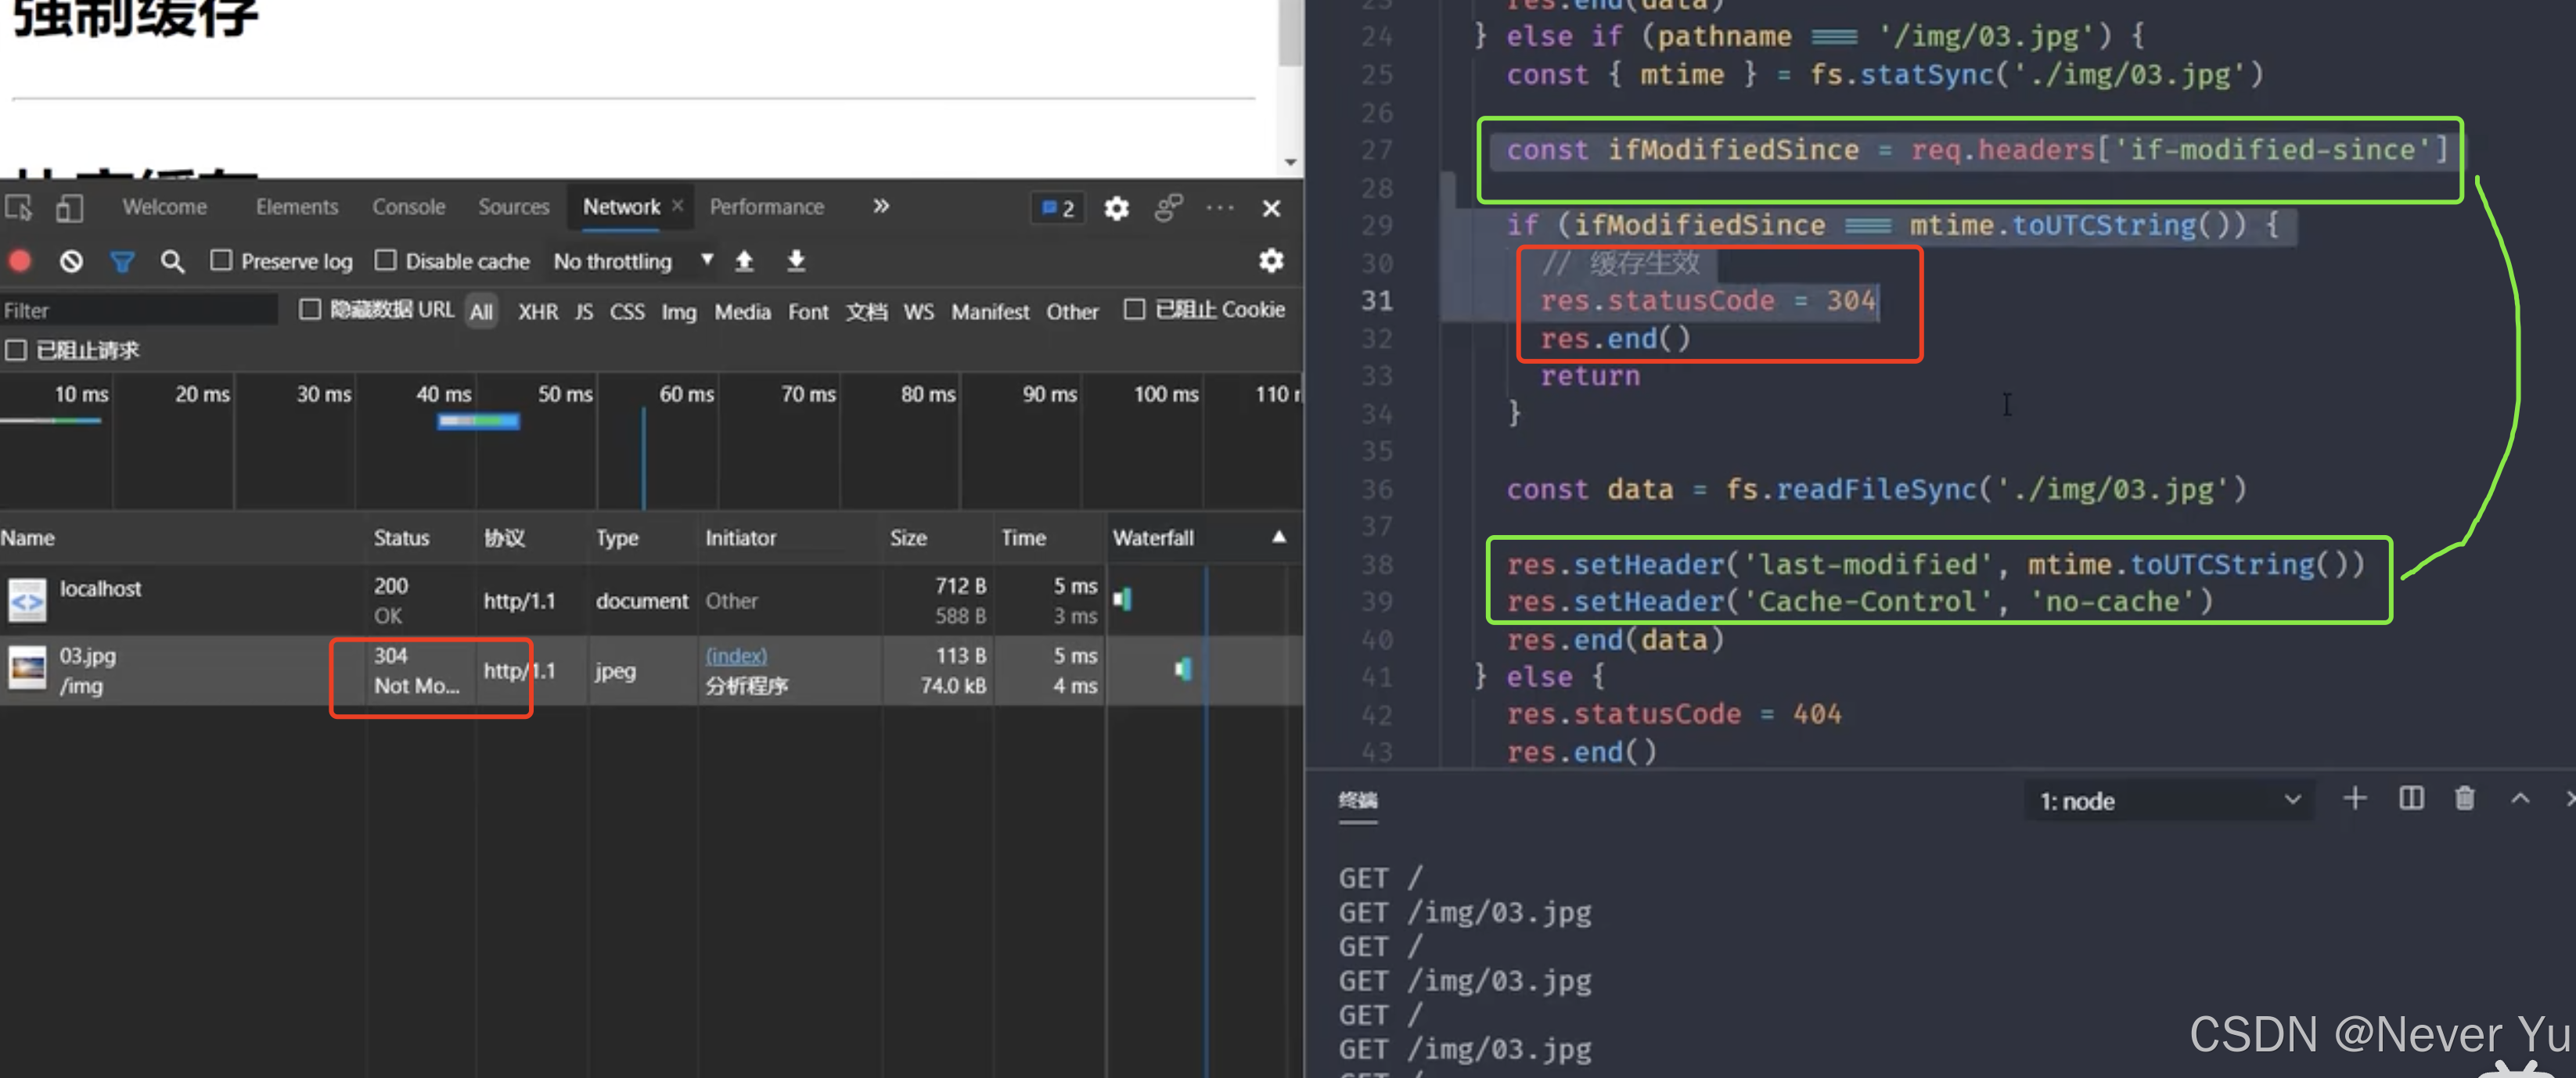Click the import HAR upload arrow
The image size is (2576, 1078).
point(744,261)
